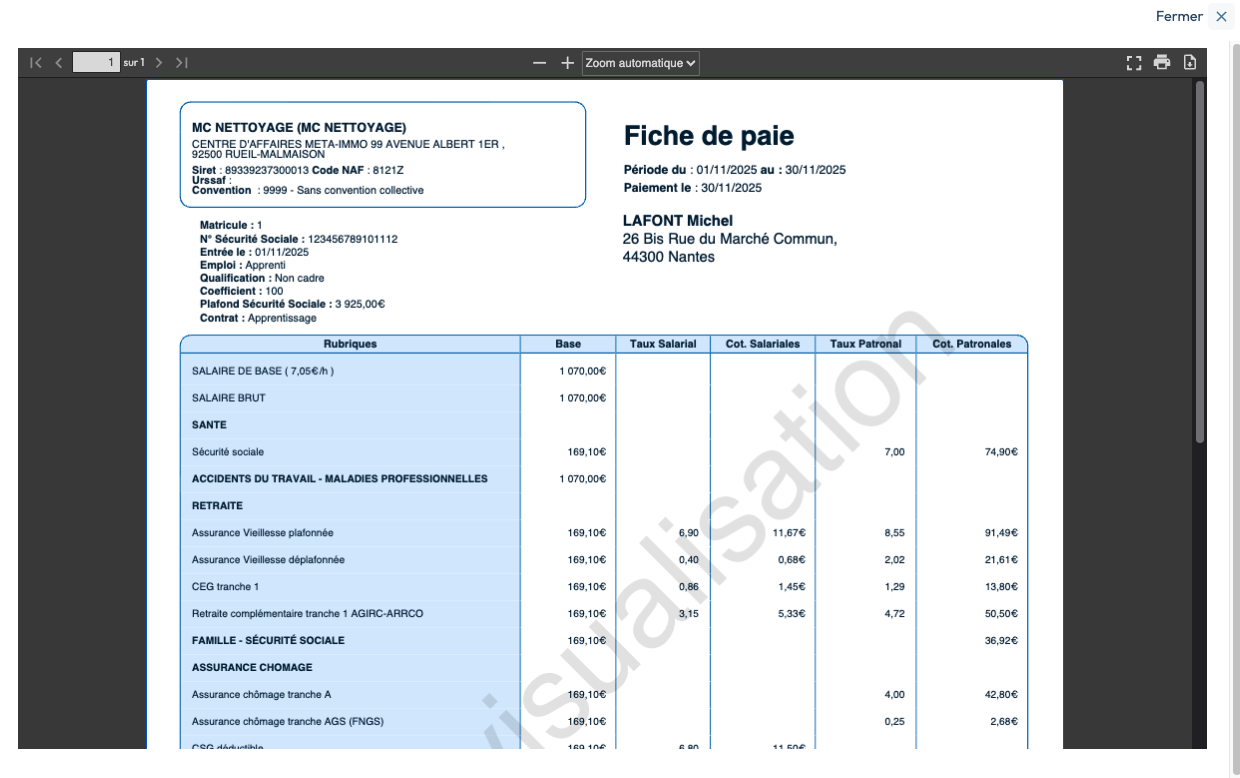Click the PDF vertical scrollbar thumb

(x=1200, y=262)
